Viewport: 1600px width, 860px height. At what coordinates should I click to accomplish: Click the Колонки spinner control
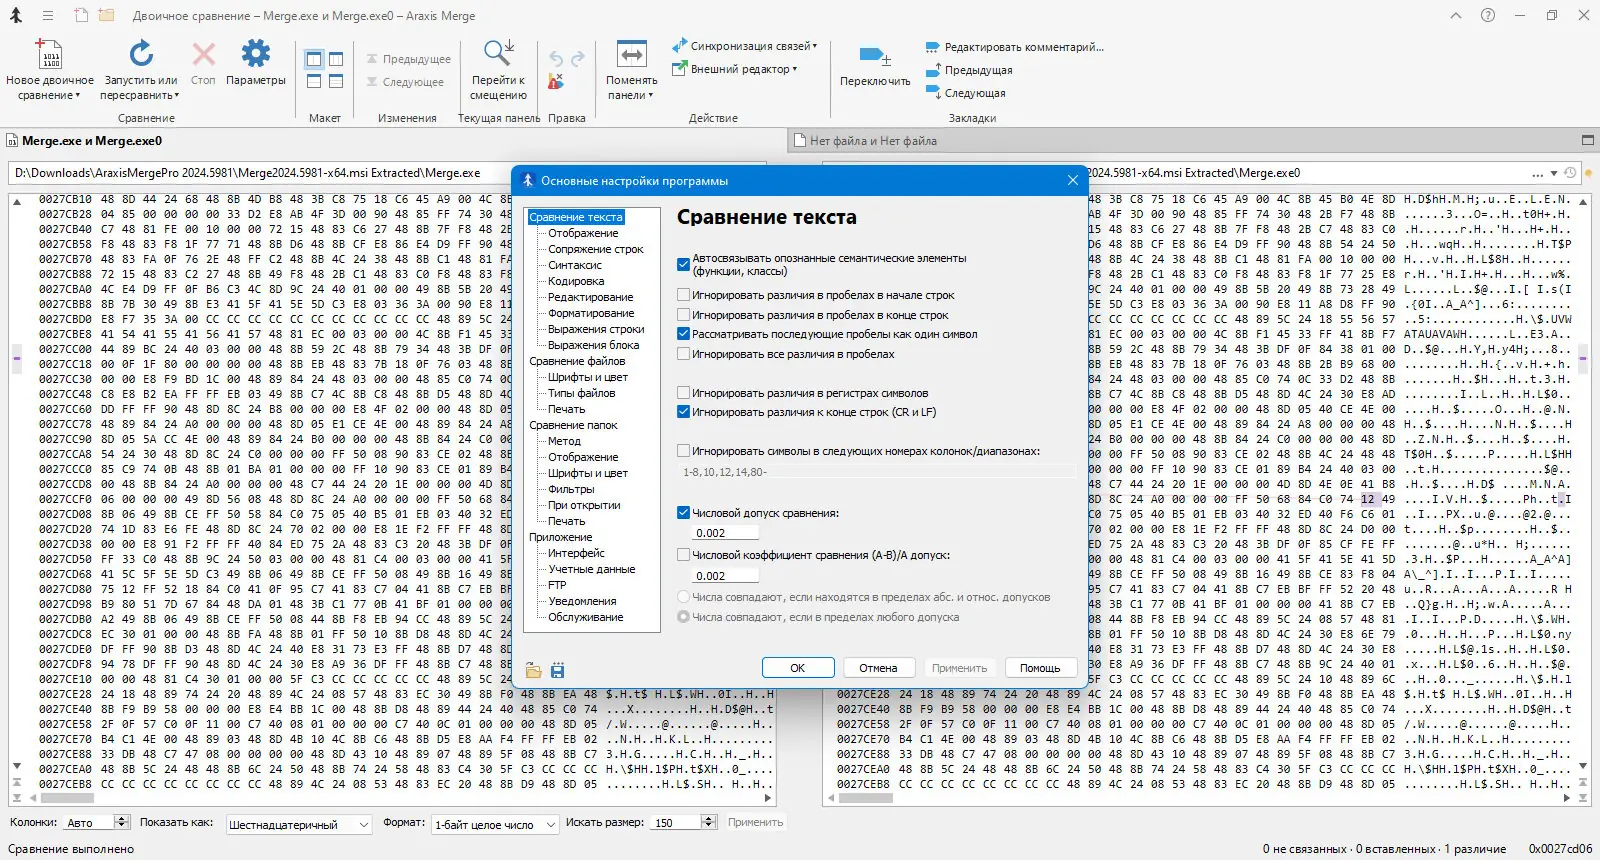122,822
